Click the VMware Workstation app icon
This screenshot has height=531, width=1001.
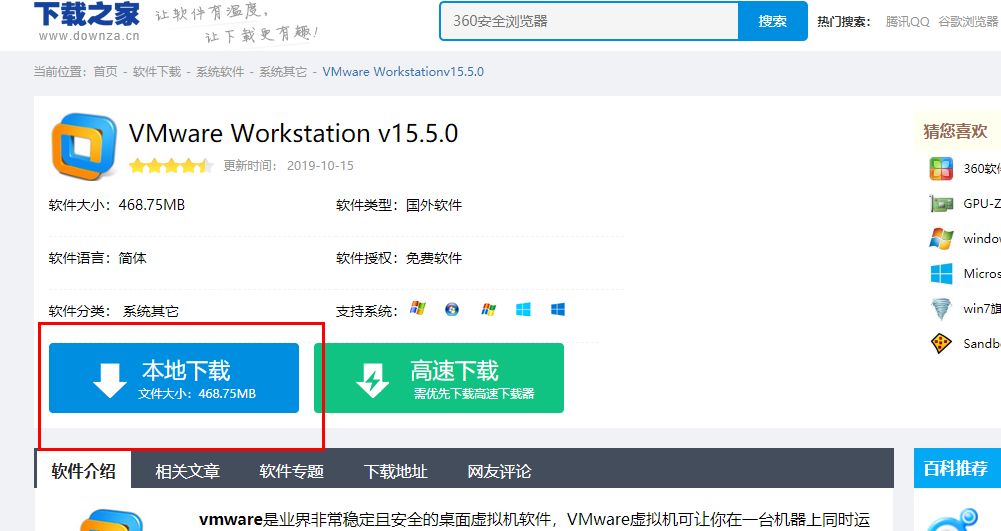[84, 146]
